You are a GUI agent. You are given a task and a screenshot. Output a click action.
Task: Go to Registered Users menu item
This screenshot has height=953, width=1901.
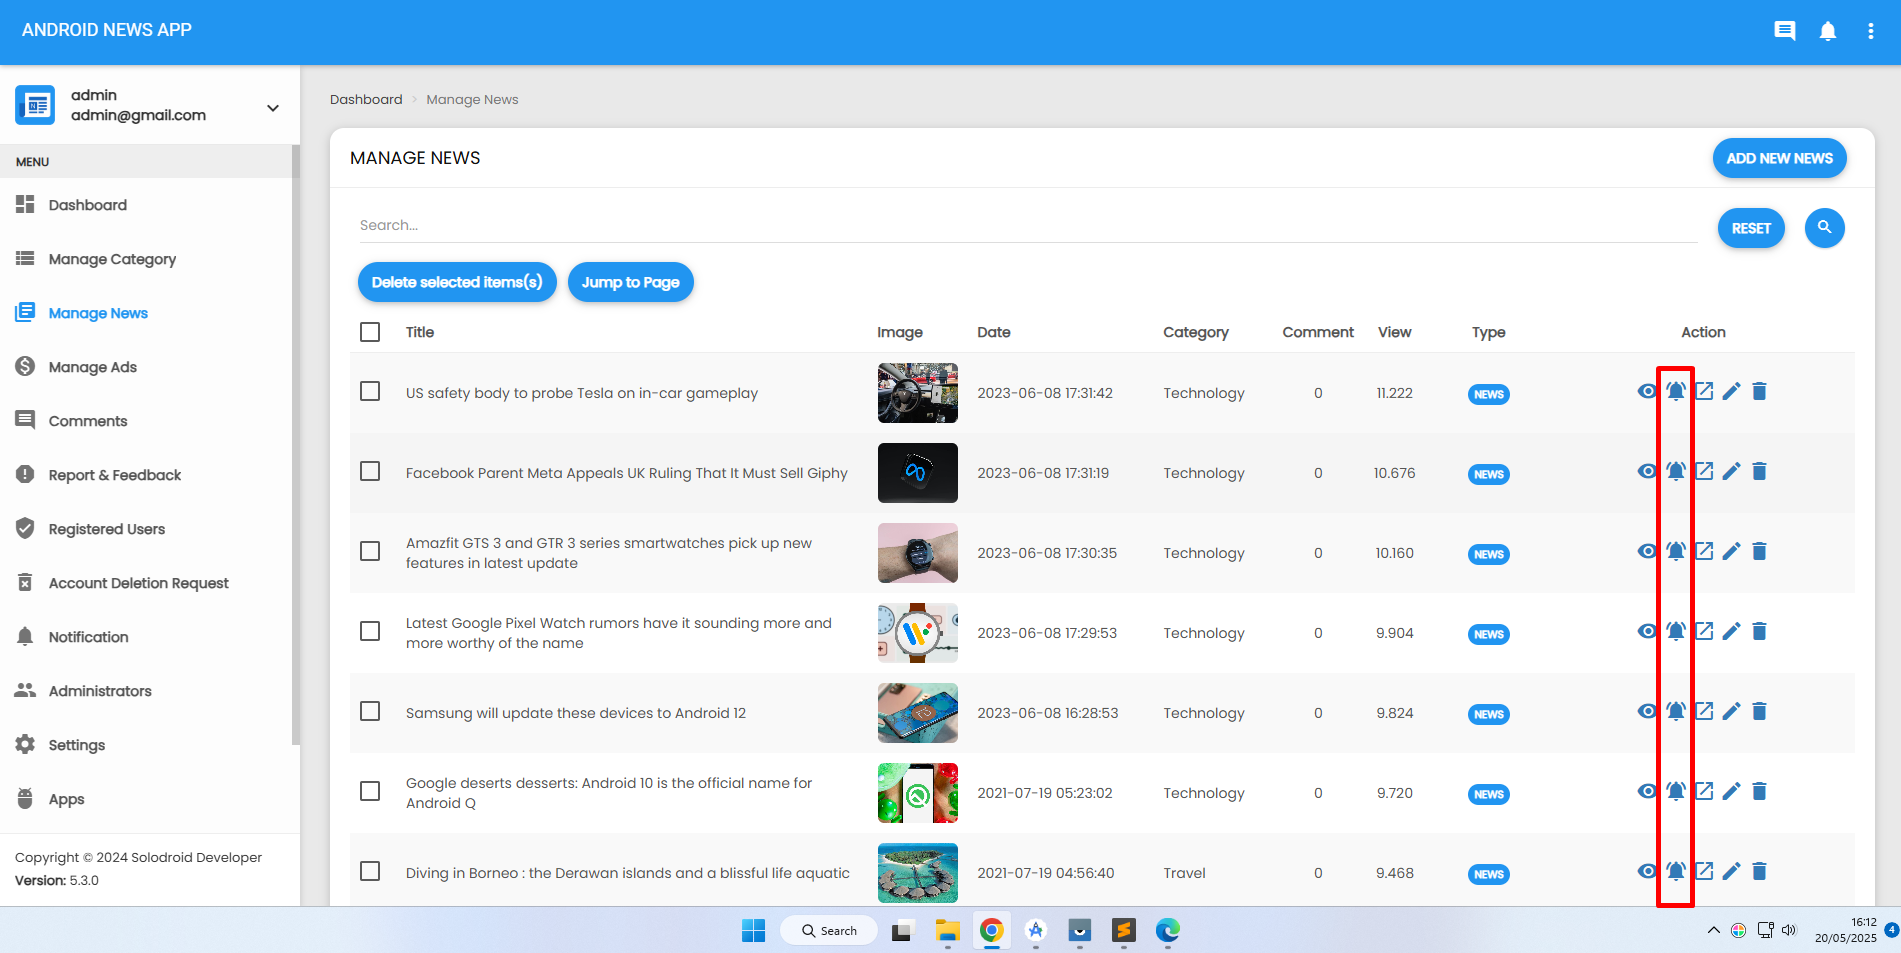coord(106,529)
